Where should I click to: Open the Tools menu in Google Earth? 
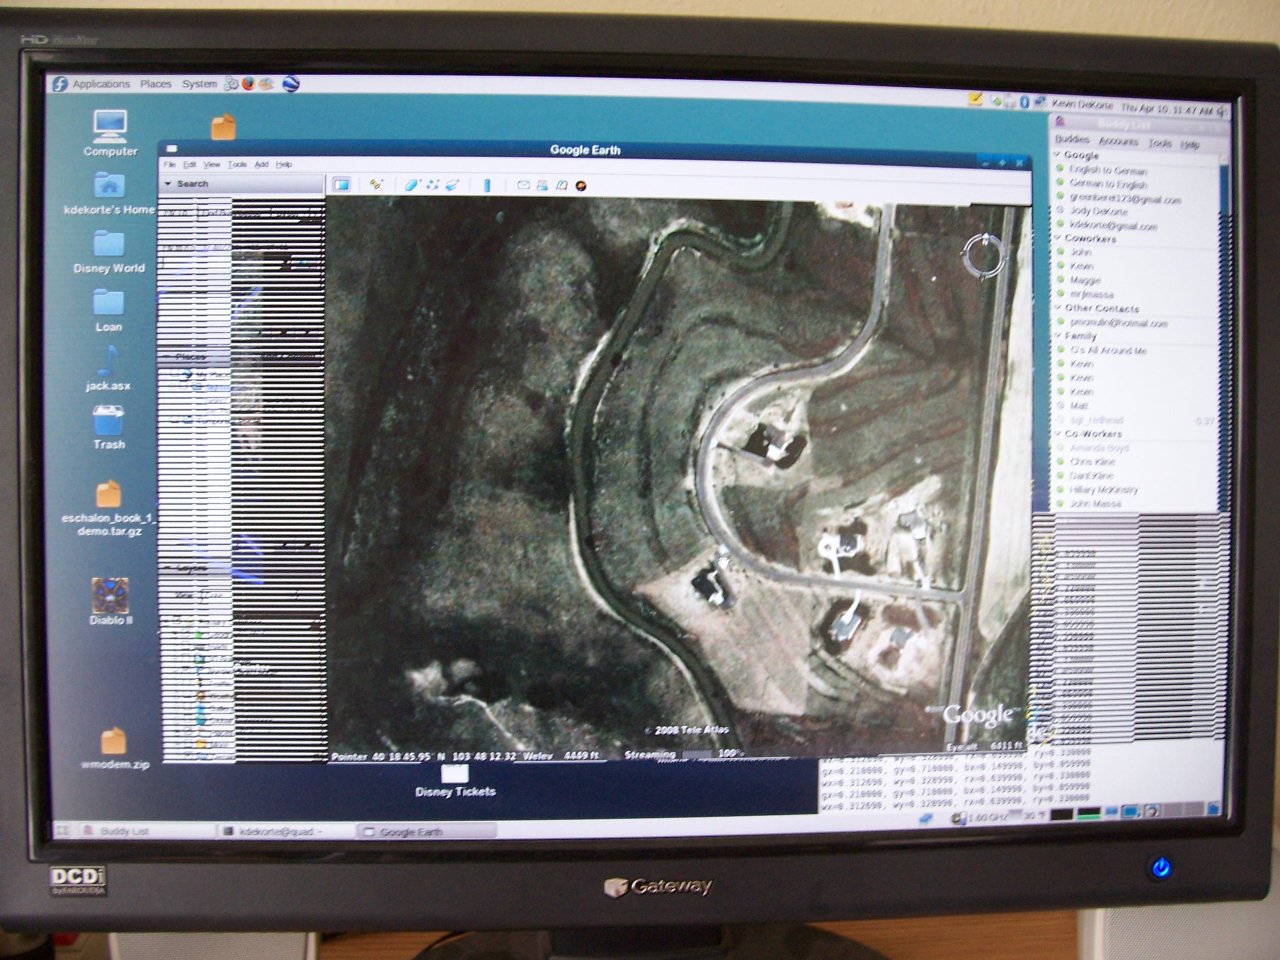[236, 164]
